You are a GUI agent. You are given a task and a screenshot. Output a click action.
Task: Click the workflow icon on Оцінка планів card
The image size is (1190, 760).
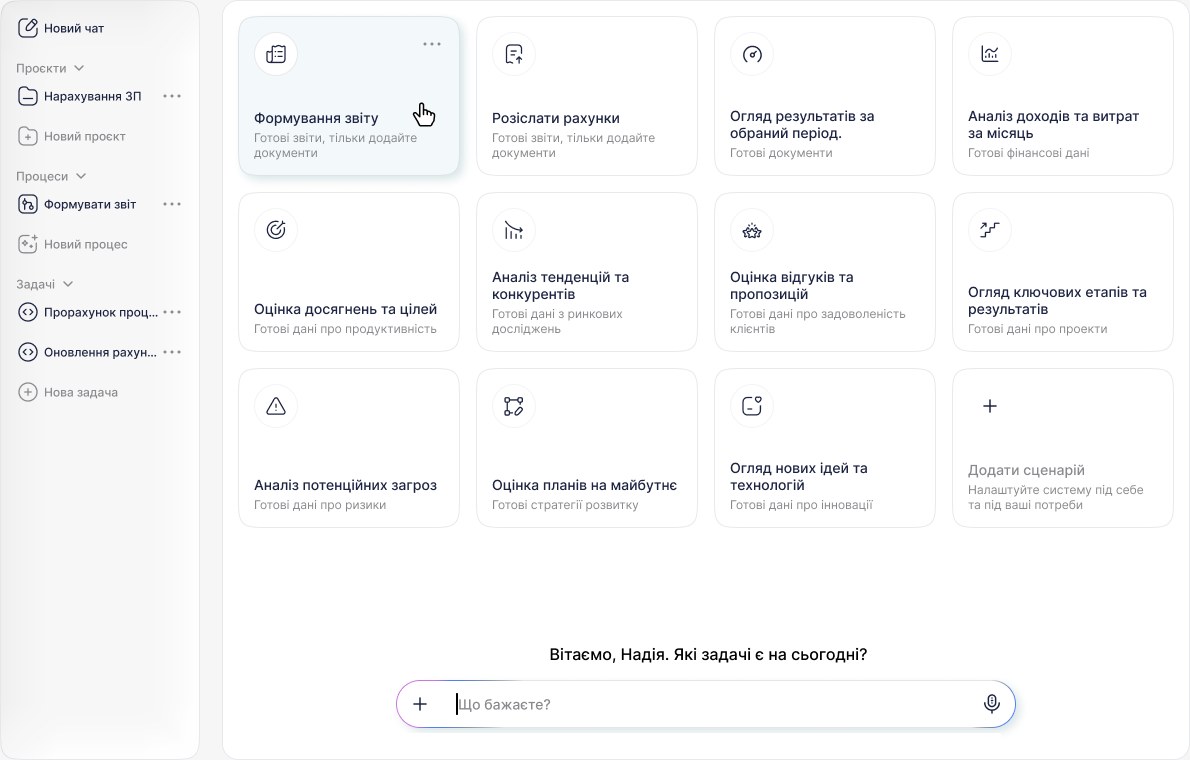coord(514,406)
